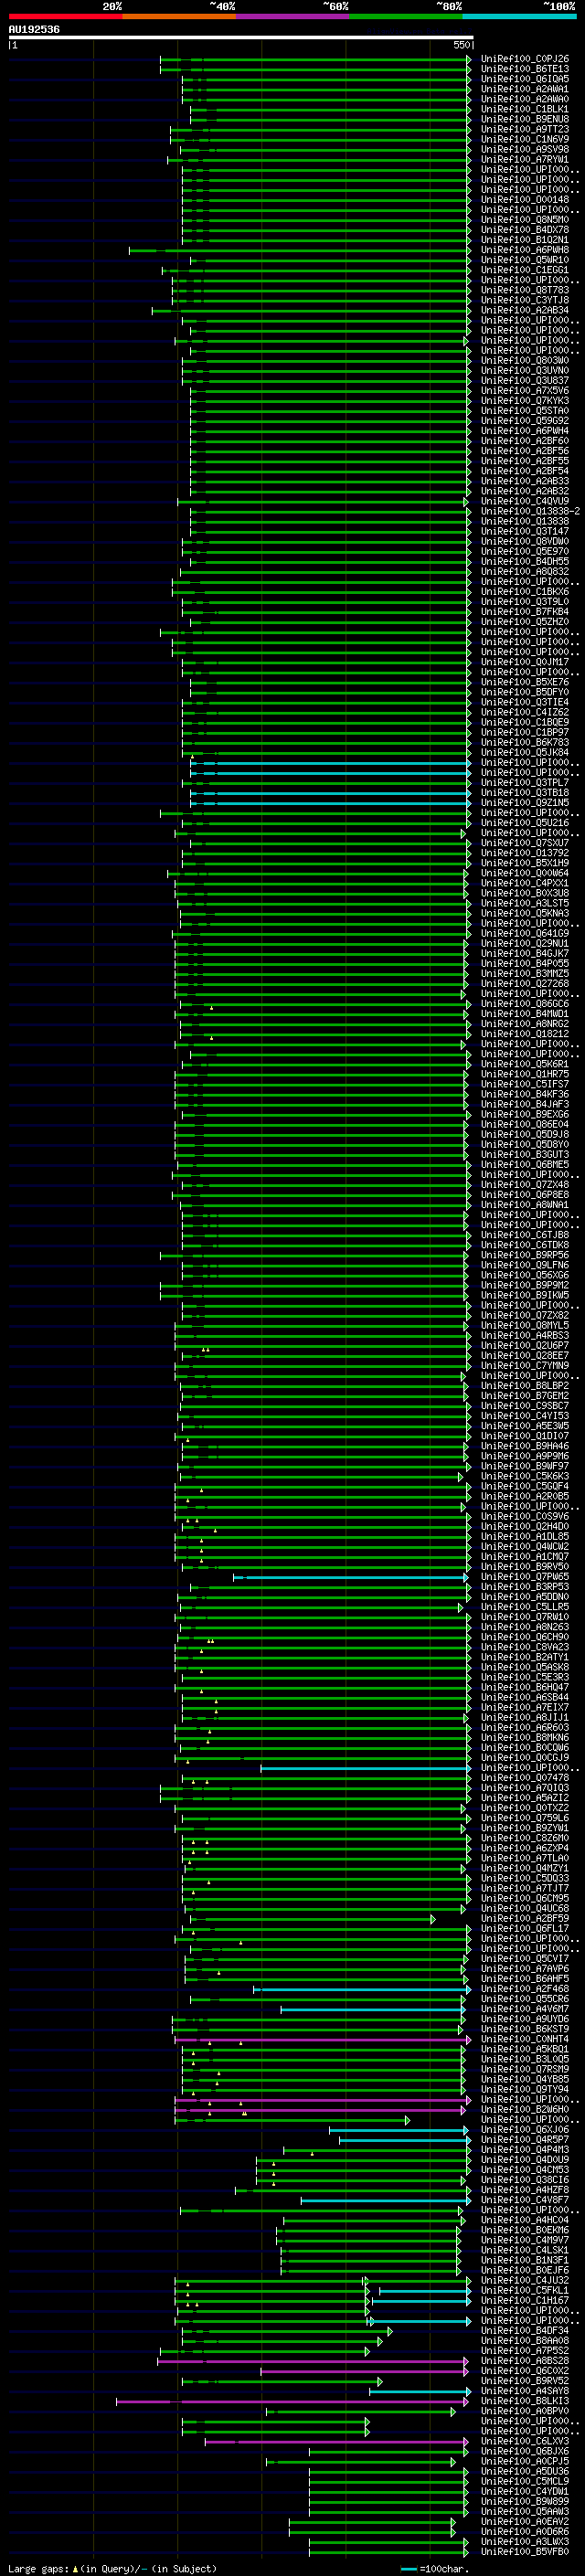This screenshot has width=585, height=2576.
Task: Select hit UniRef100_A6PWH8
Action: (x=524, y=250)
